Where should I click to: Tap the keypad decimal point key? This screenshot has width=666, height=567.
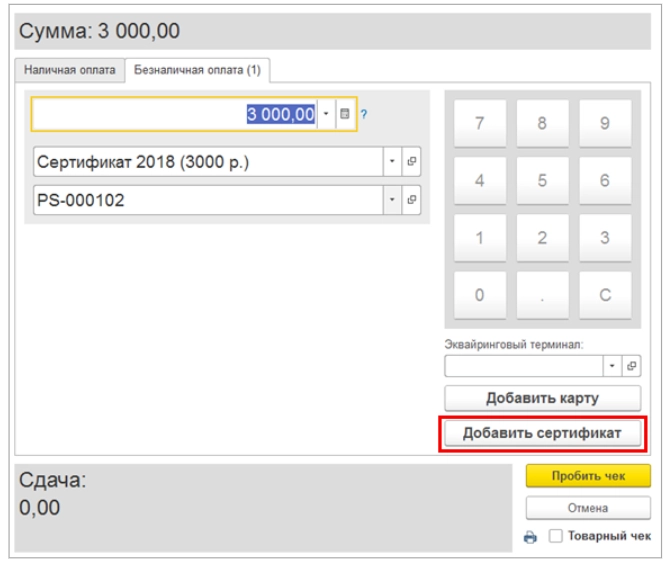[542, 295]
